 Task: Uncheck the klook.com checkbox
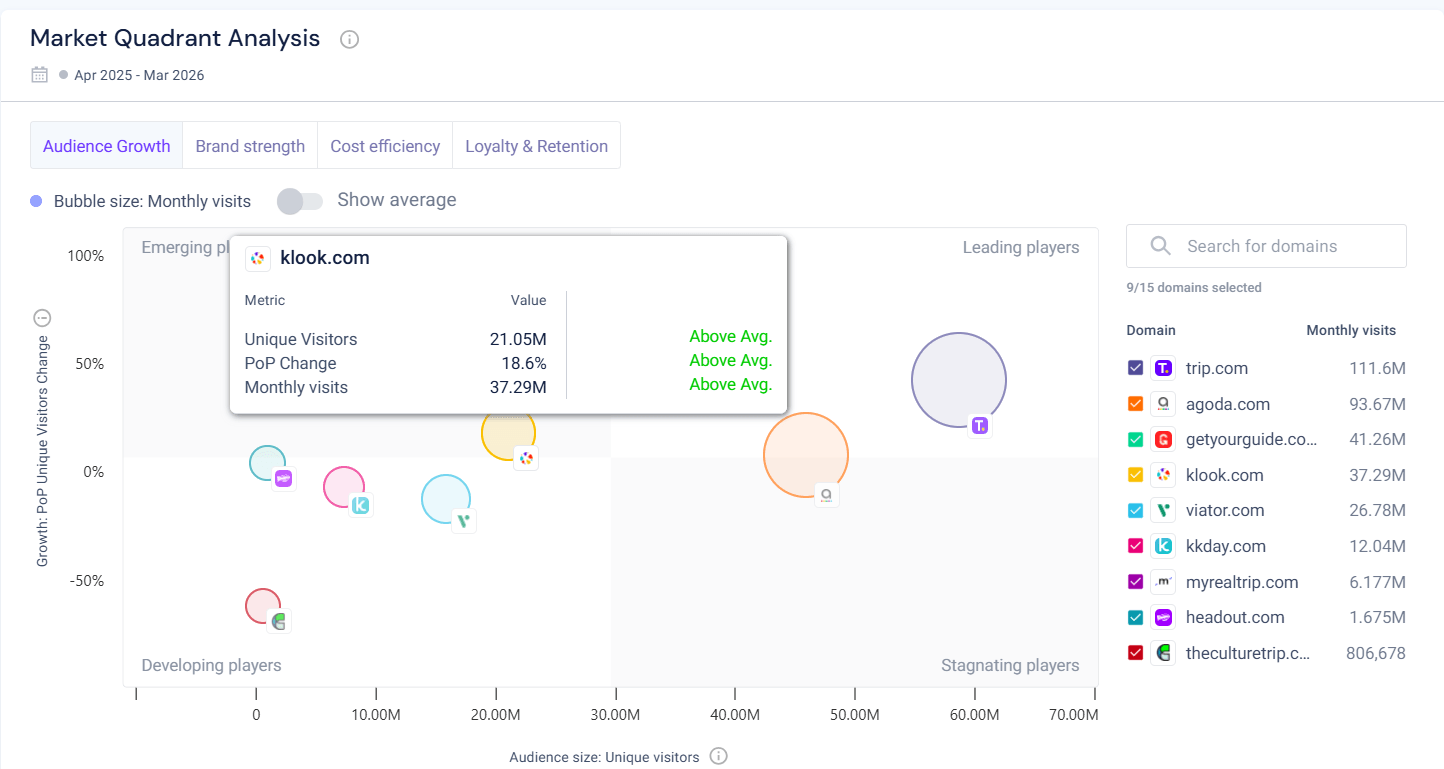coord(1135,475)
